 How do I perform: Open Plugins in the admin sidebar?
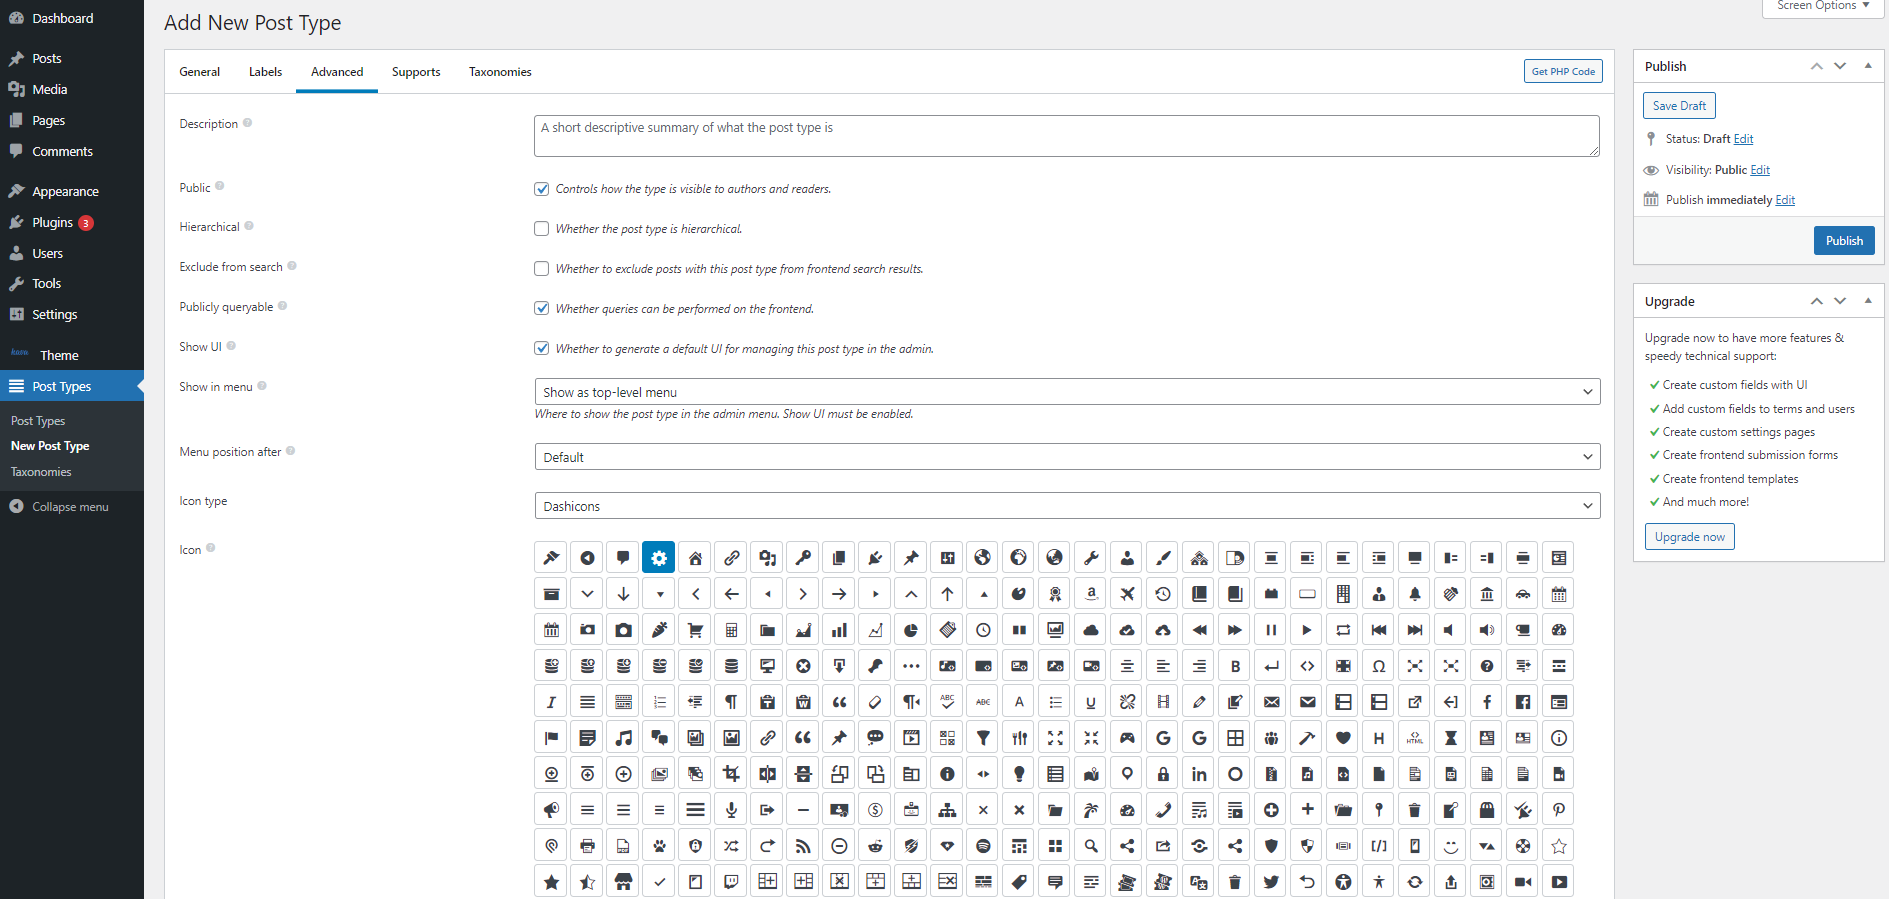pos(72,223)
